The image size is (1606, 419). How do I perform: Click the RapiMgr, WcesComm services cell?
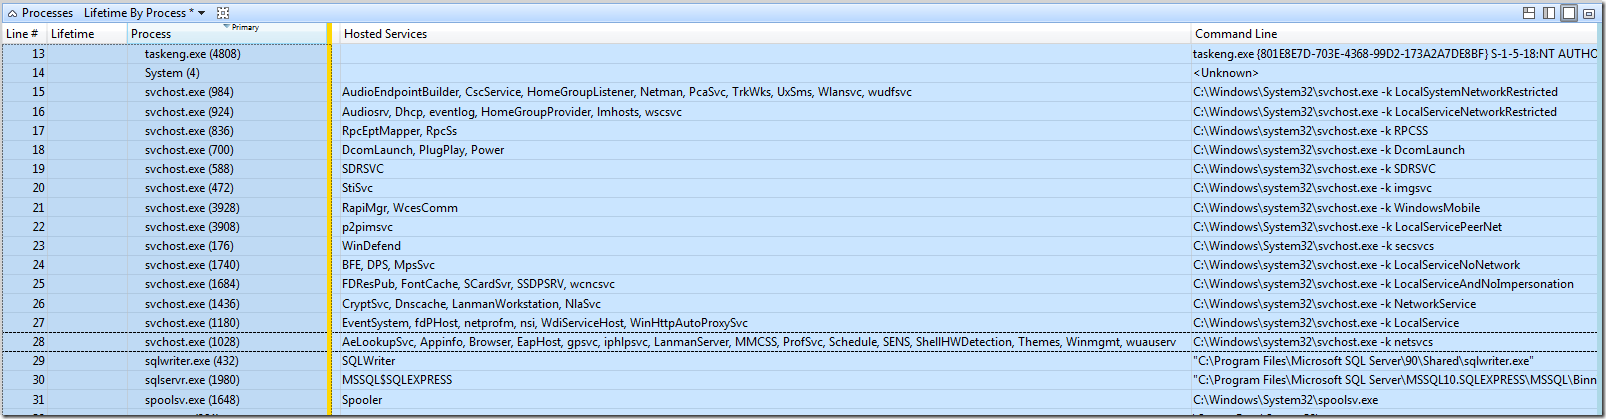tap(400, 208)
